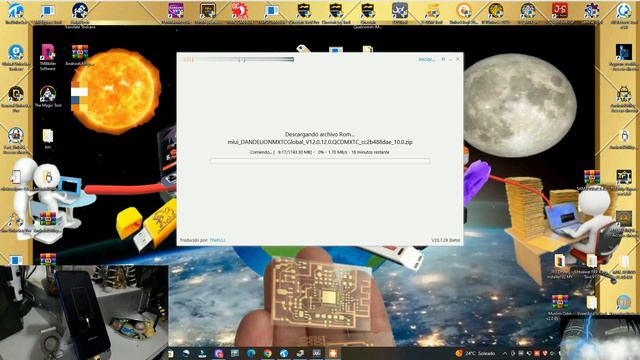Open the red J-S desktop shortcut
This screenshot has height=360, width=640.
[560, 11]
